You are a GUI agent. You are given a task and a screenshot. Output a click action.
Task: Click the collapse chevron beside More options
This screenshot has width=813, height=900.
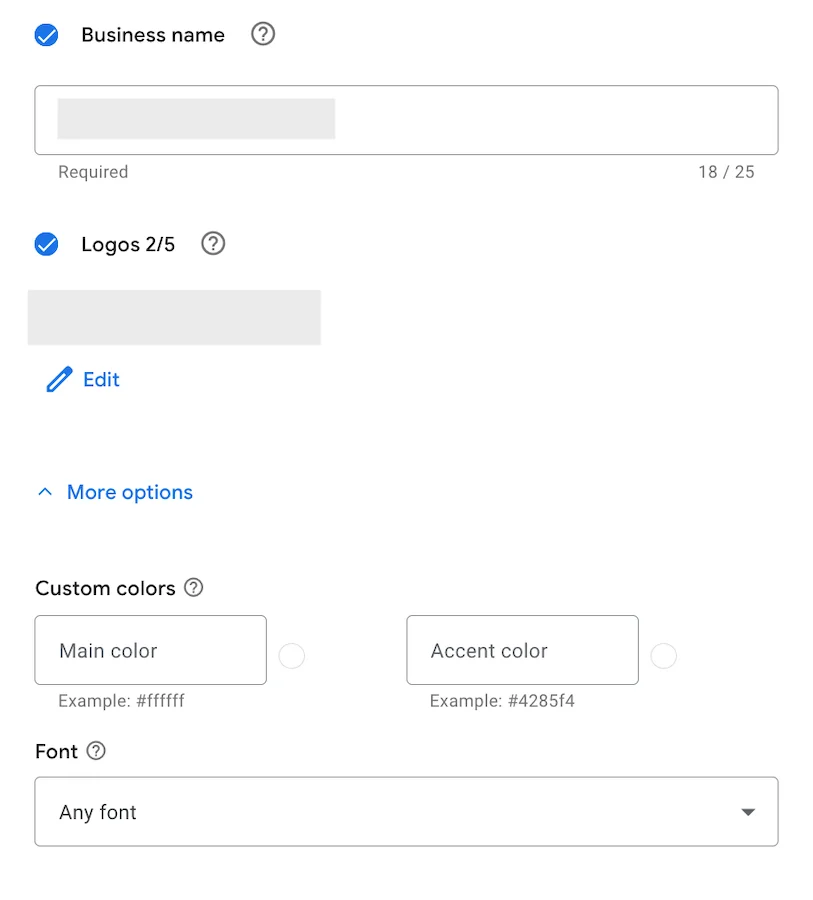pos(44,491)
